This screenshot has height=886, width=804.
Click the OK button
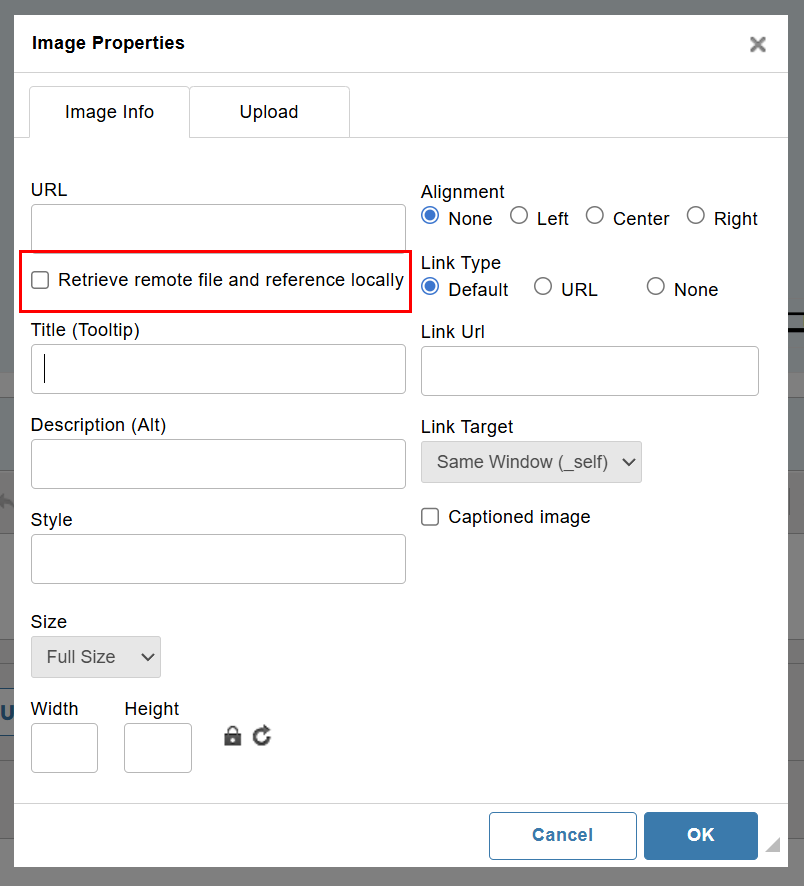pyautogui.click(x=701, y=836)
